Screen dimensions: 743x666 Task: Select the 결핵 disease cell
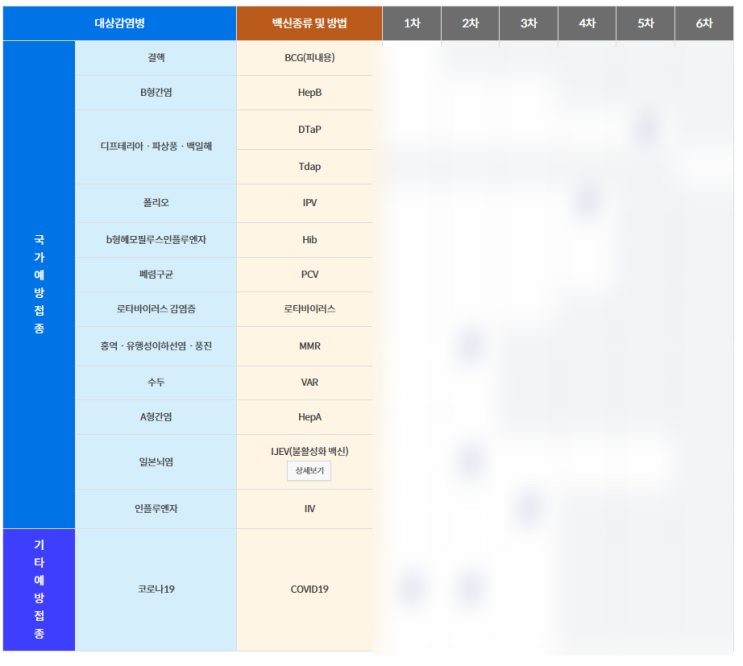156,58
